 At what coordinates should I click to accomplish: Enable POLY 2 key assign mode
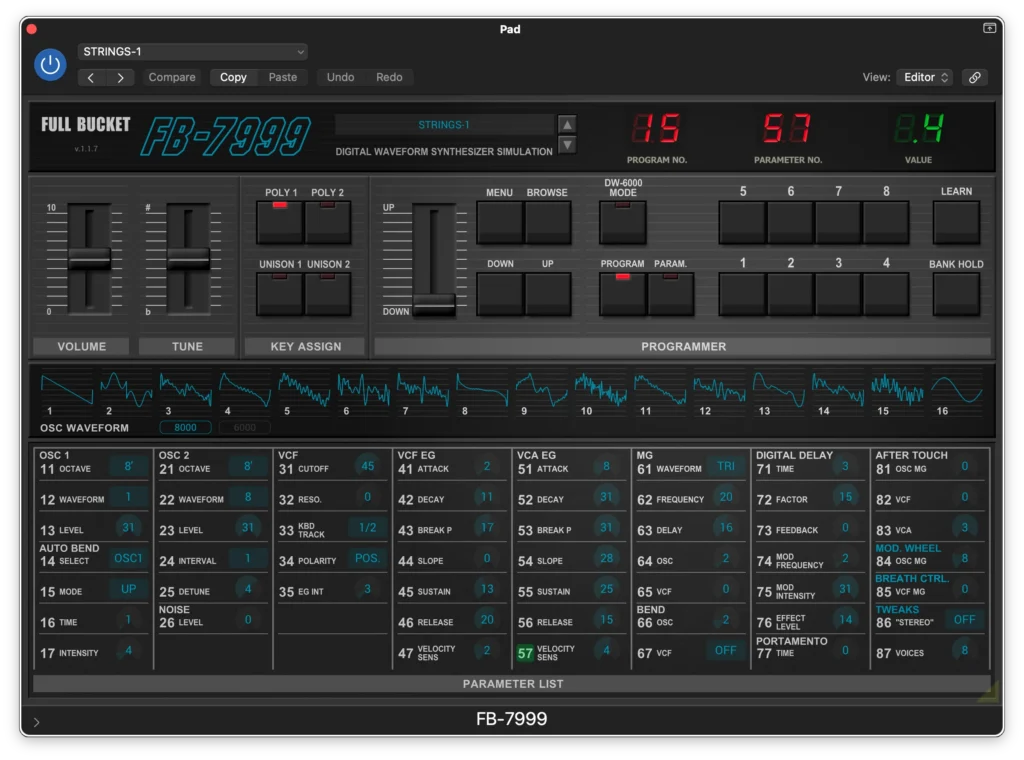click(x=328, y=222)
